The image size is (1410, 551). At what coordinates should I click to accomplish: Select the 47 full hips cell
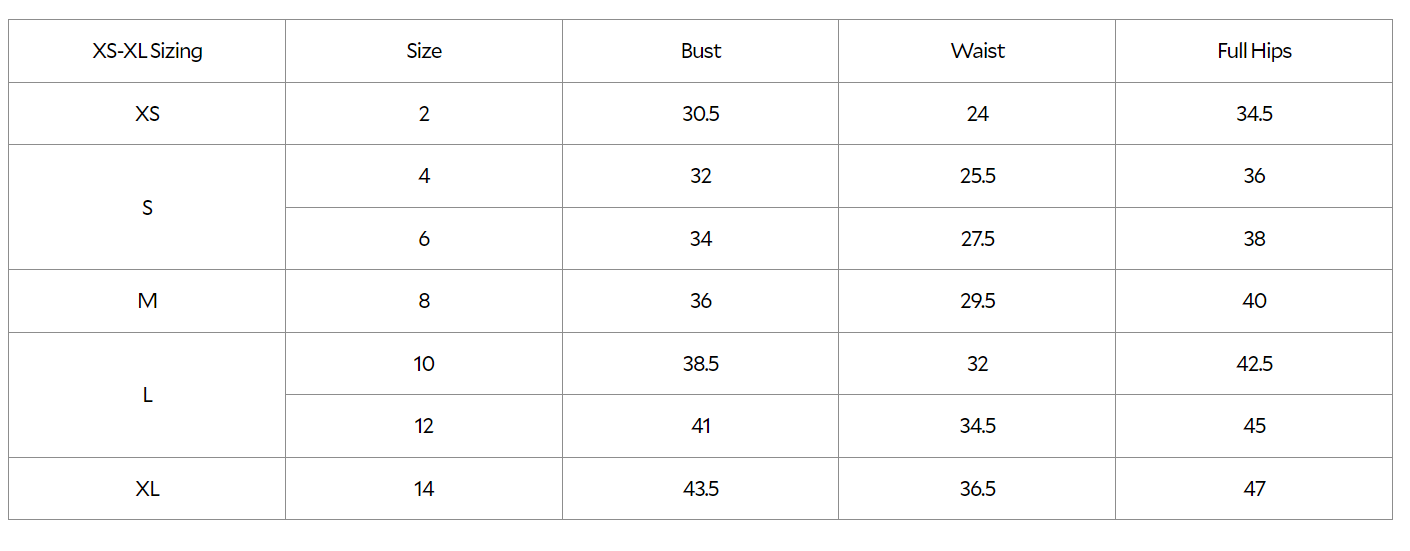[x=1254, y=489]
